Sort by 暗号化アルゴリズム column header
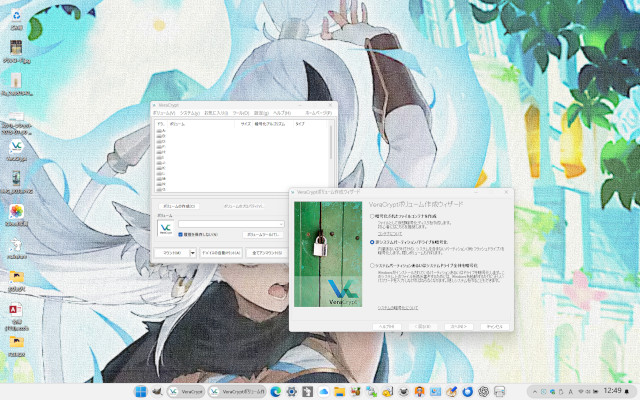Image resolution: width=640 pixels, height=400 pixels. click(272, 124)
